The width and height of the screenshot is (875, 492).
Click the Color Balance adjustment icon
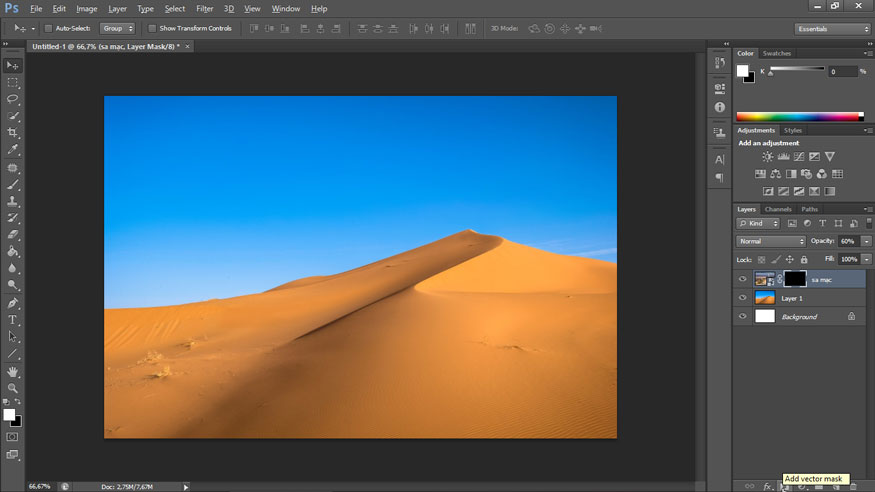tap(775, 174)
